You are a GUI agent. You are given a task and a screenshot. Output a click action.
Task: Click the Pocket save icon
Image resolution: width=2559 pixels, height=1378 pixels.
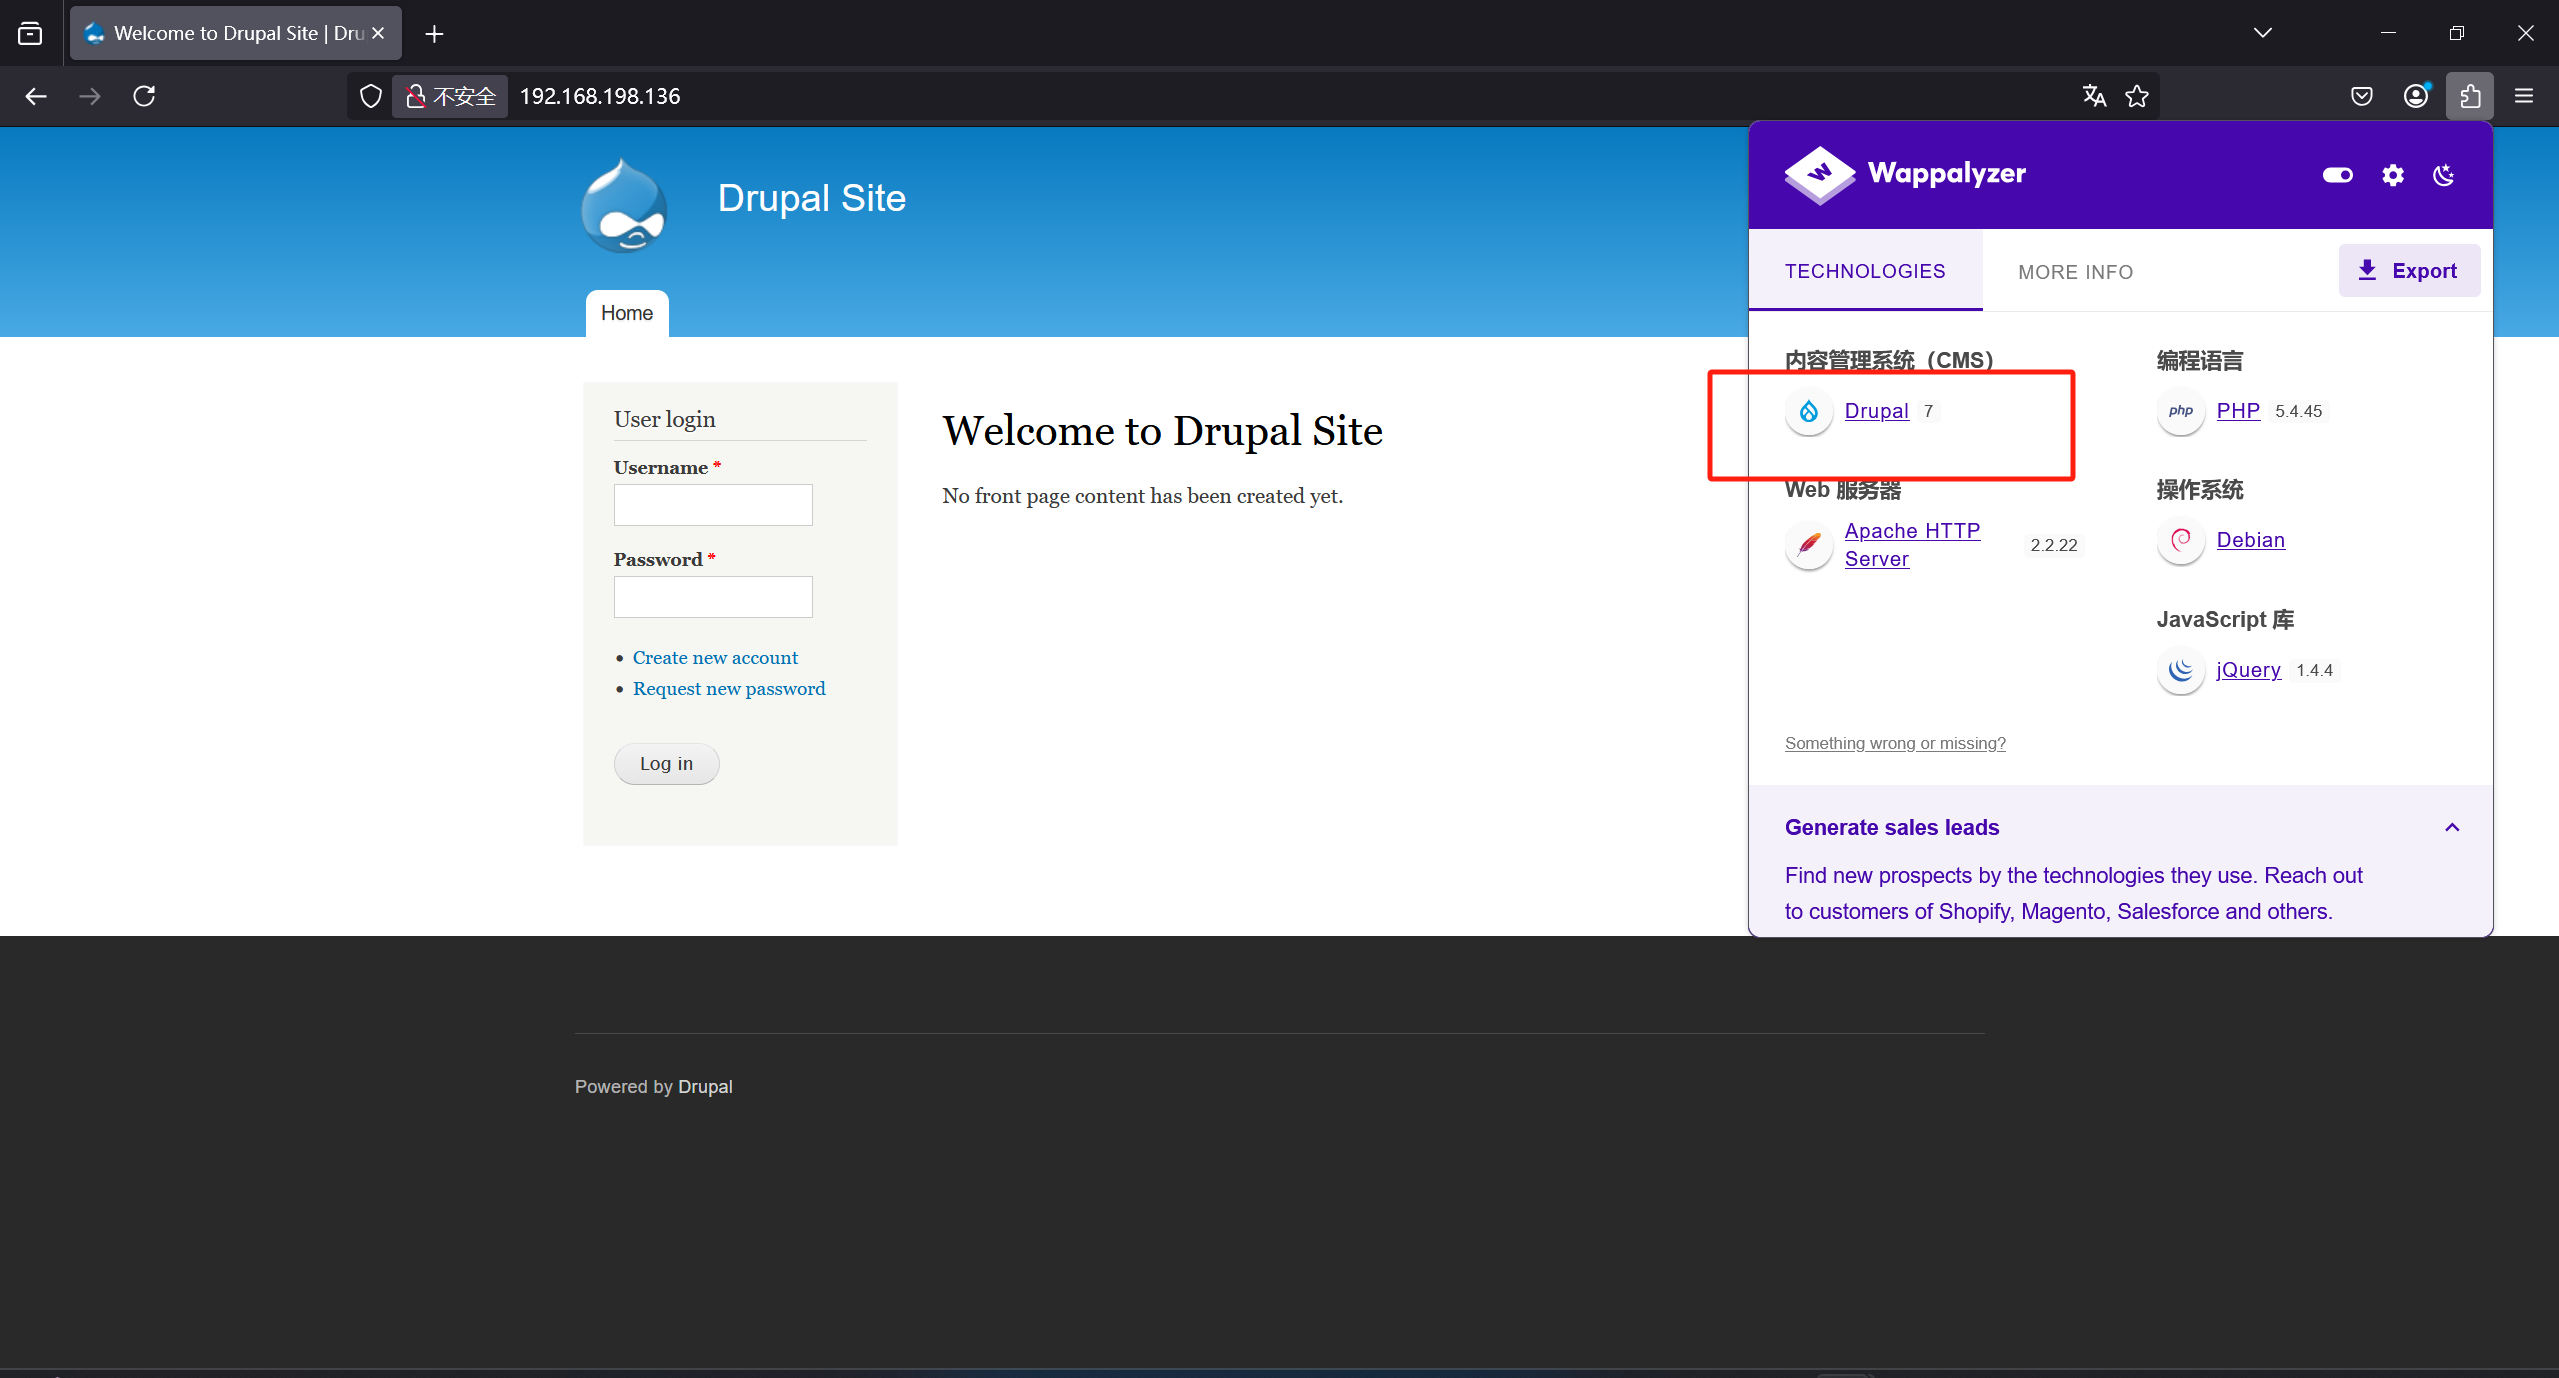click(2361, 96)
